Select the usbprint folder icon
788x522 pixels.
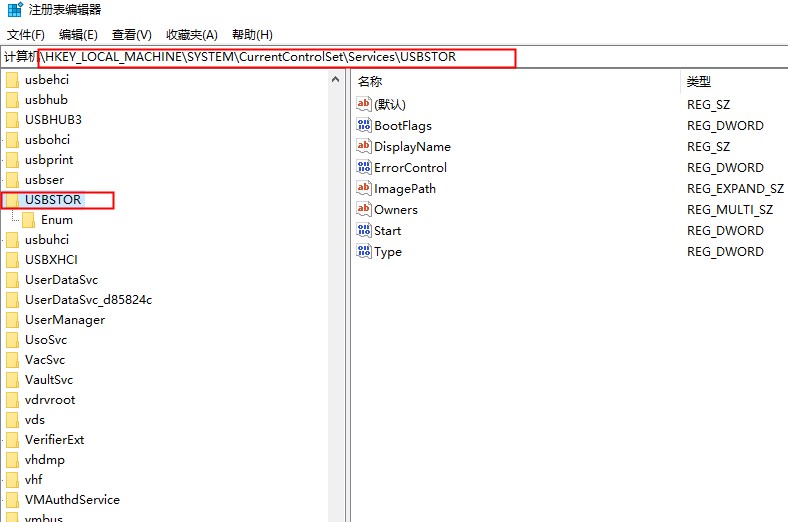13,160
